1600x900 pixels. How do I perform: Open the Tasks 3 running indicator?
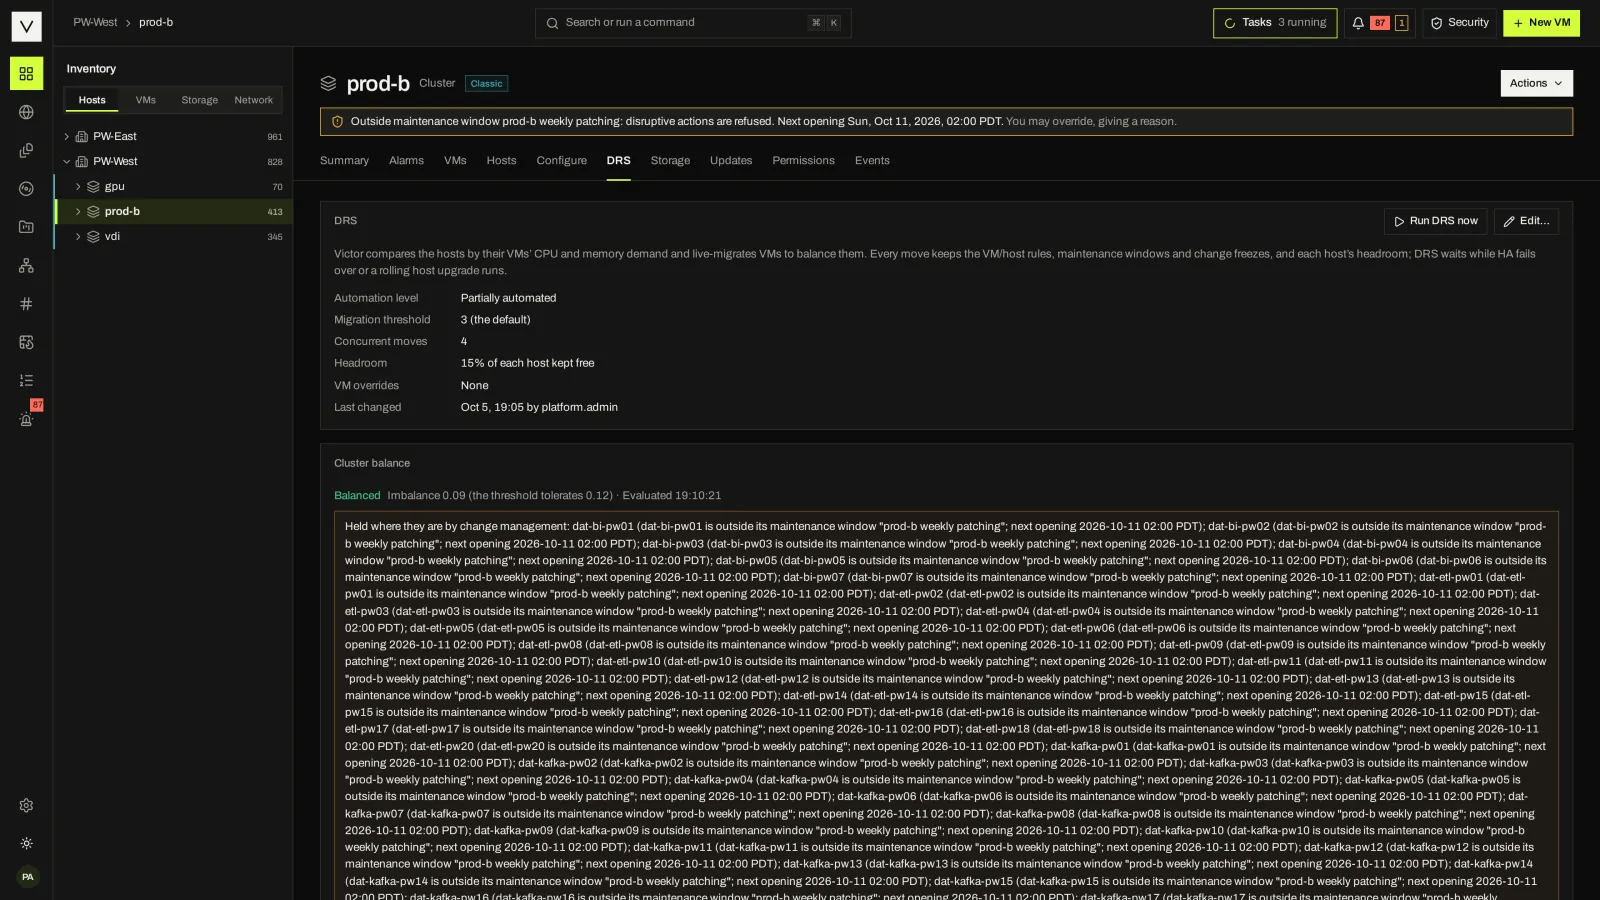[1275, 23]
